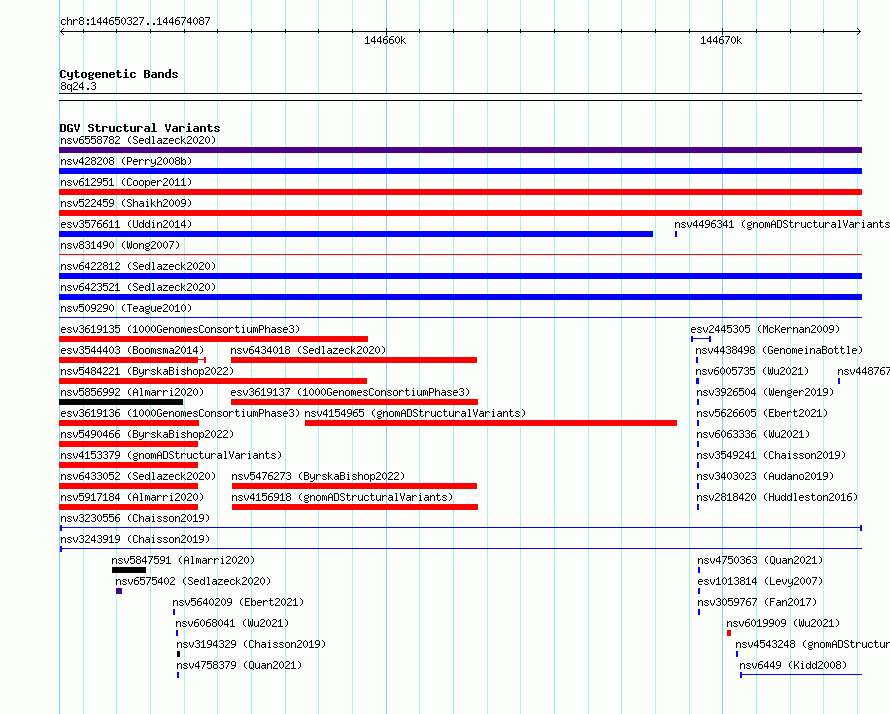
Task: Open esv3619137 (1000GenomesConsortiumPhase3) variant
Action: (350, 392)
